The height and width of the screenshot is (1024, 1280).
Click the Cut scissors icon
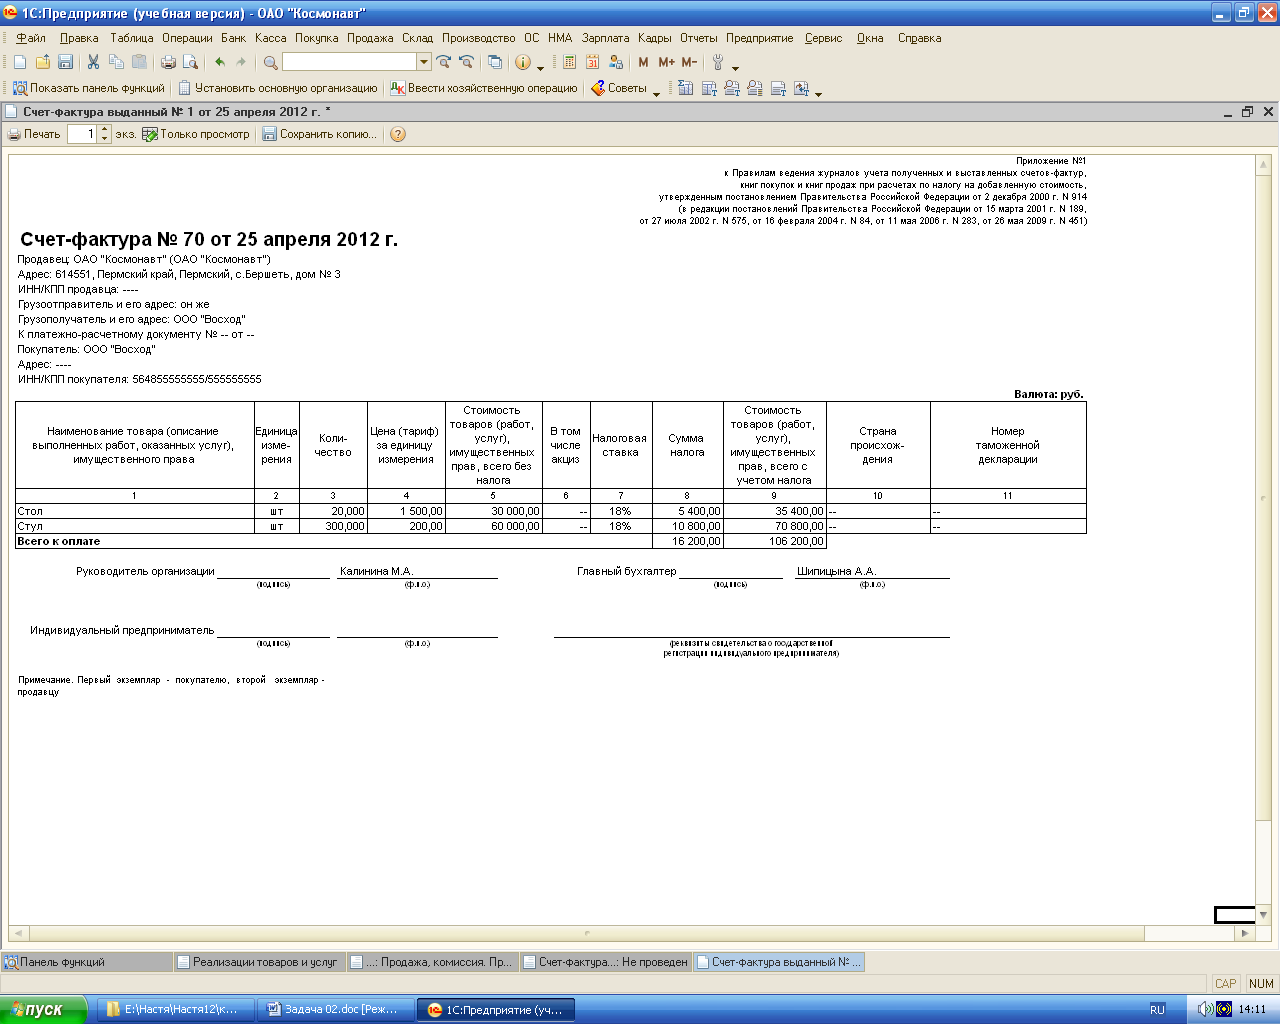point(93,62)
